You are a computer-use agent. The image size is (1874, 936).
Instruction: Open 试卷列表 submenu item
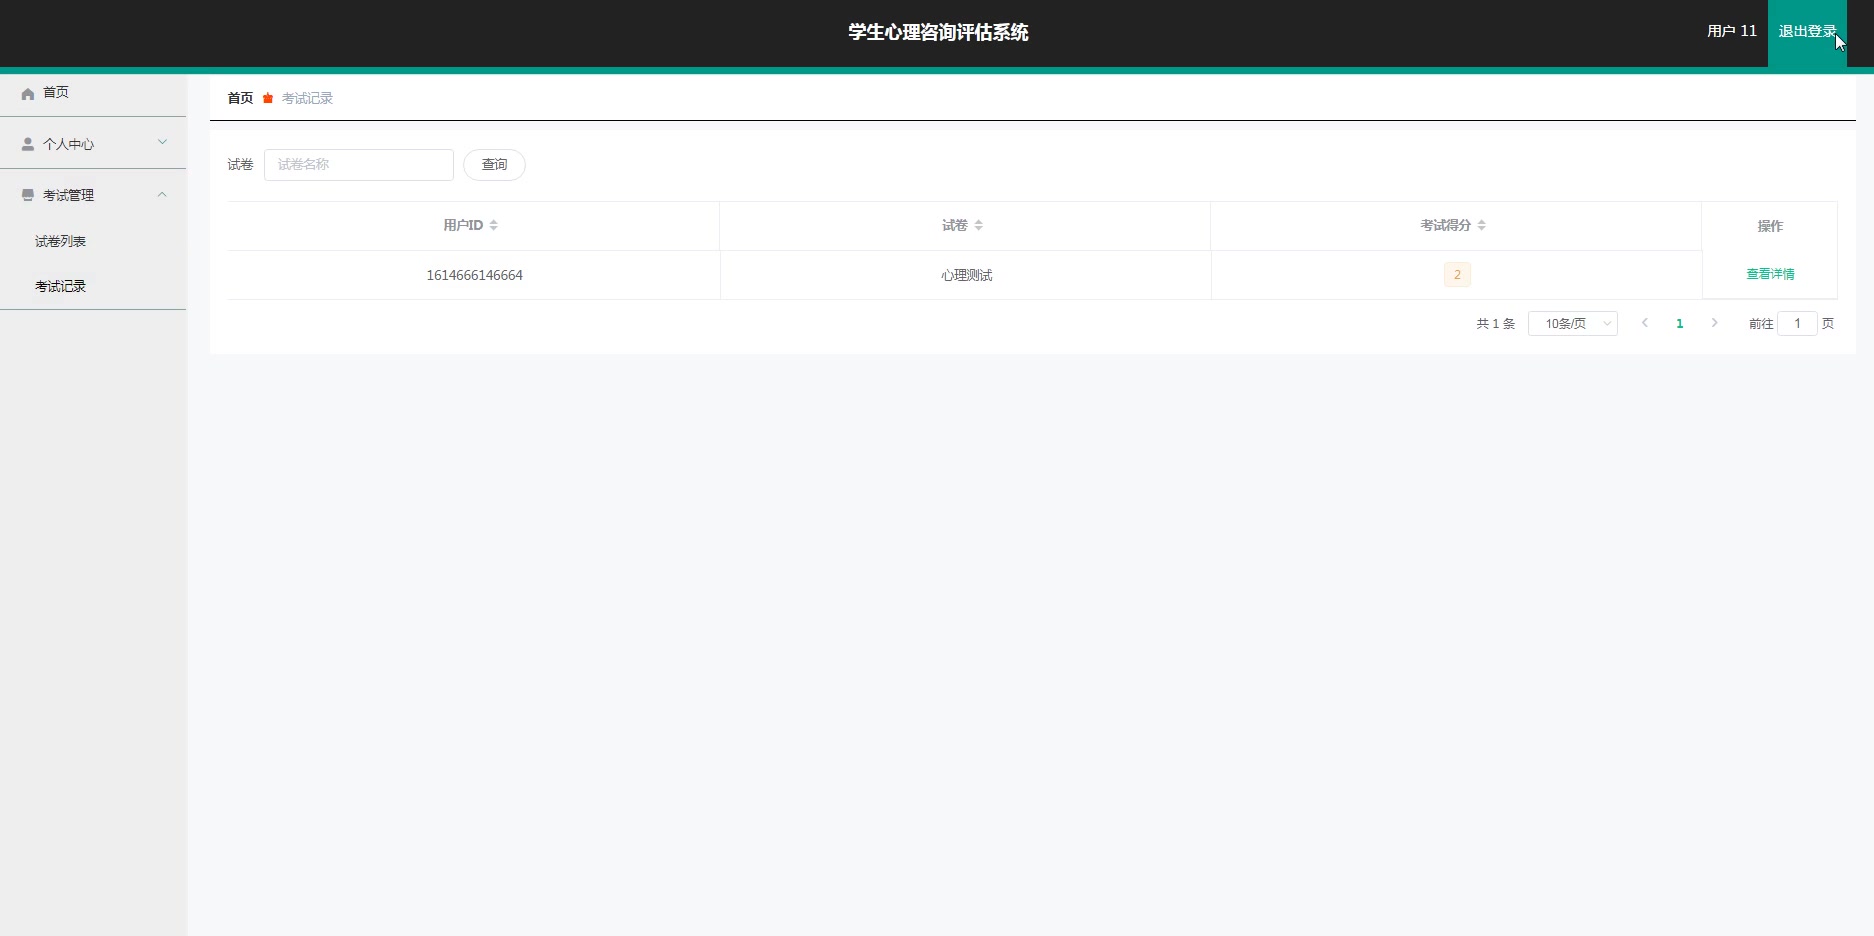(x=61, y=241)
